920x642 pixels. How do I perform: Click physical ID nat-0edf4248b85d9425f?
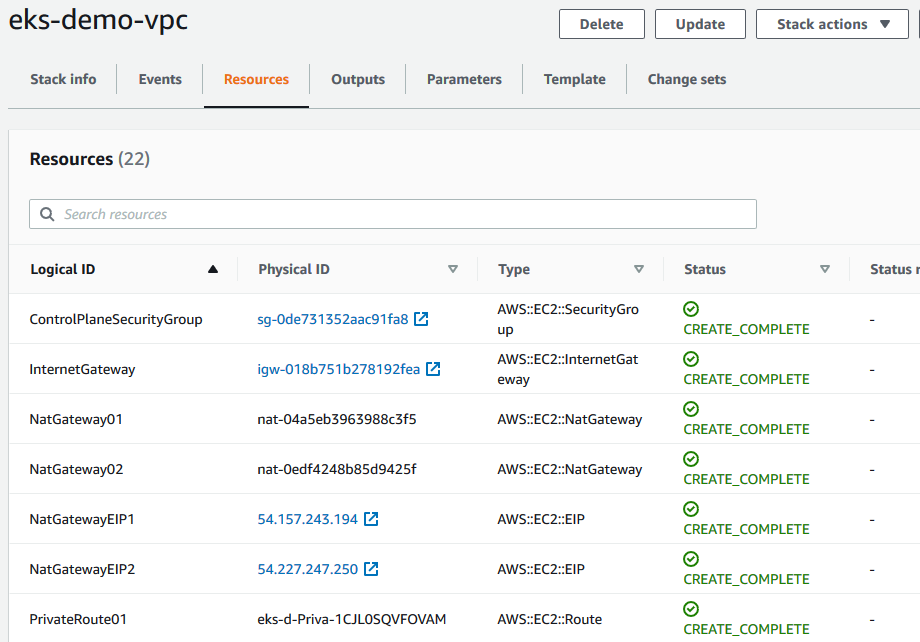pyautogui.click(x=337, y=469)
